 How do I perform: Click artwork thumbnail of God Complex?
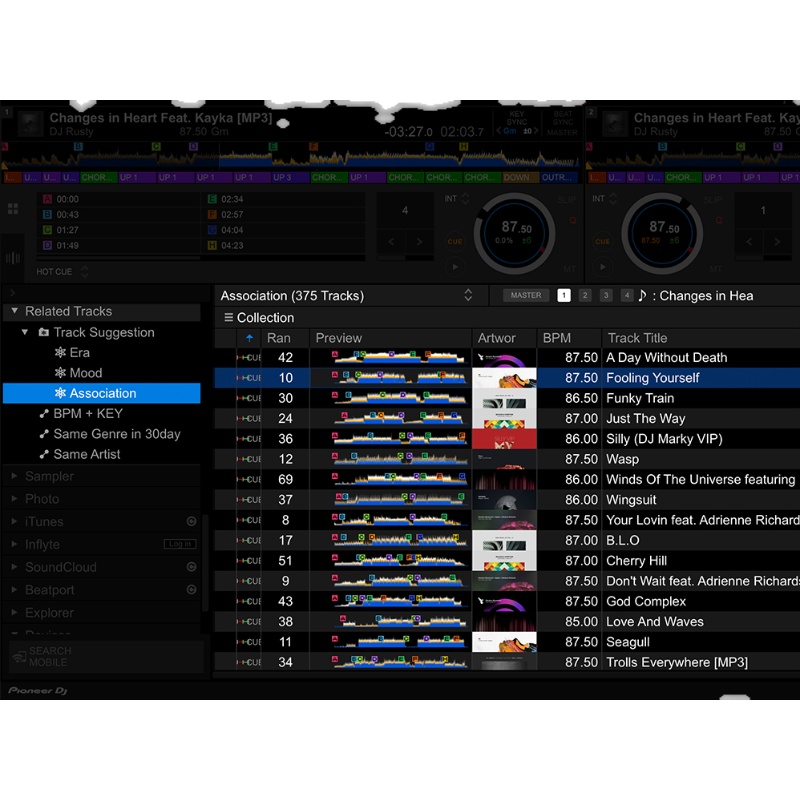click(x=504, y=601)
